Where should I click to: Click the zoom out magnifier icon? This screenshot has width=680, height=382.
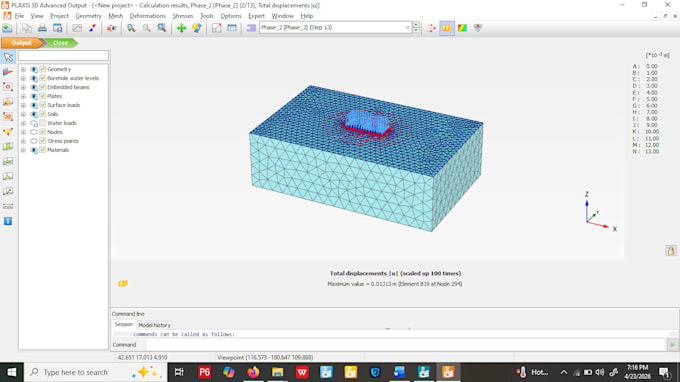pos(147,28)
